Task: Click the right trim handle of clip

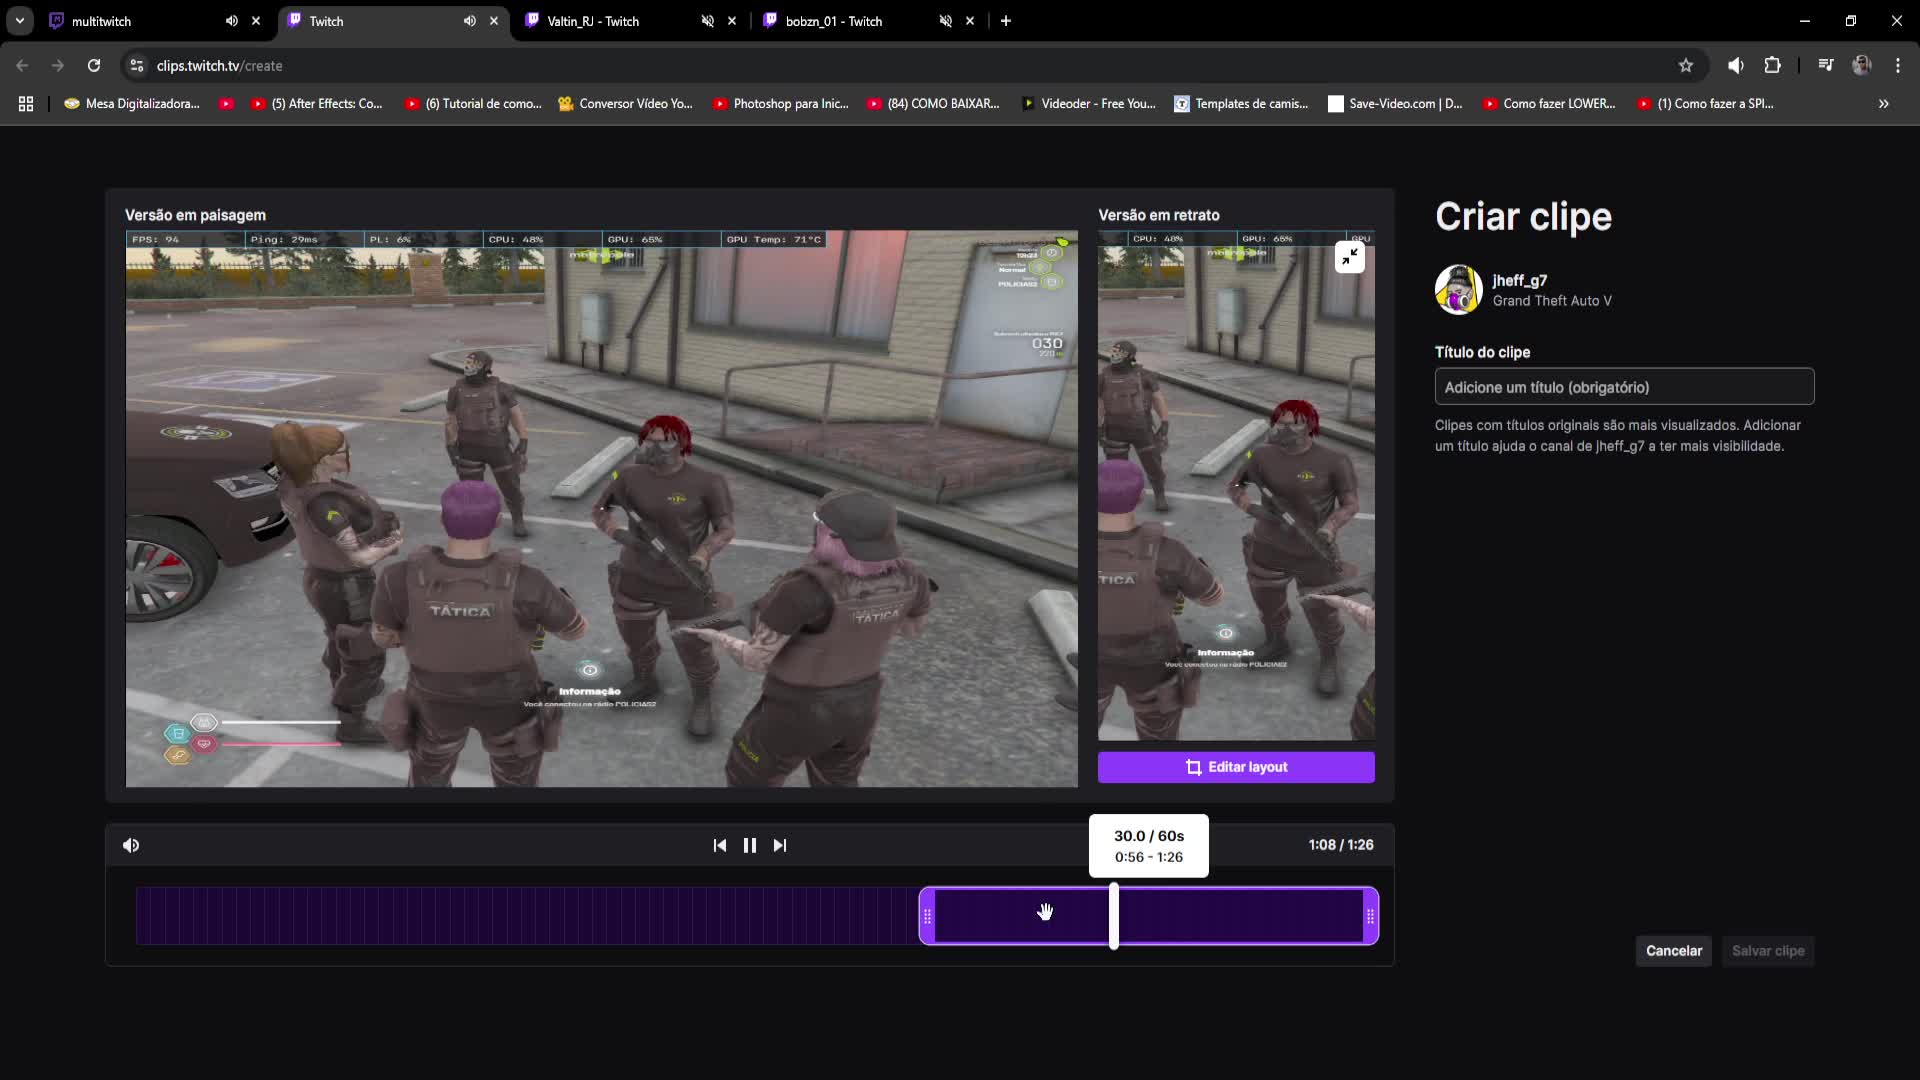Action: pyautogui.click(x=1370, y=916)
